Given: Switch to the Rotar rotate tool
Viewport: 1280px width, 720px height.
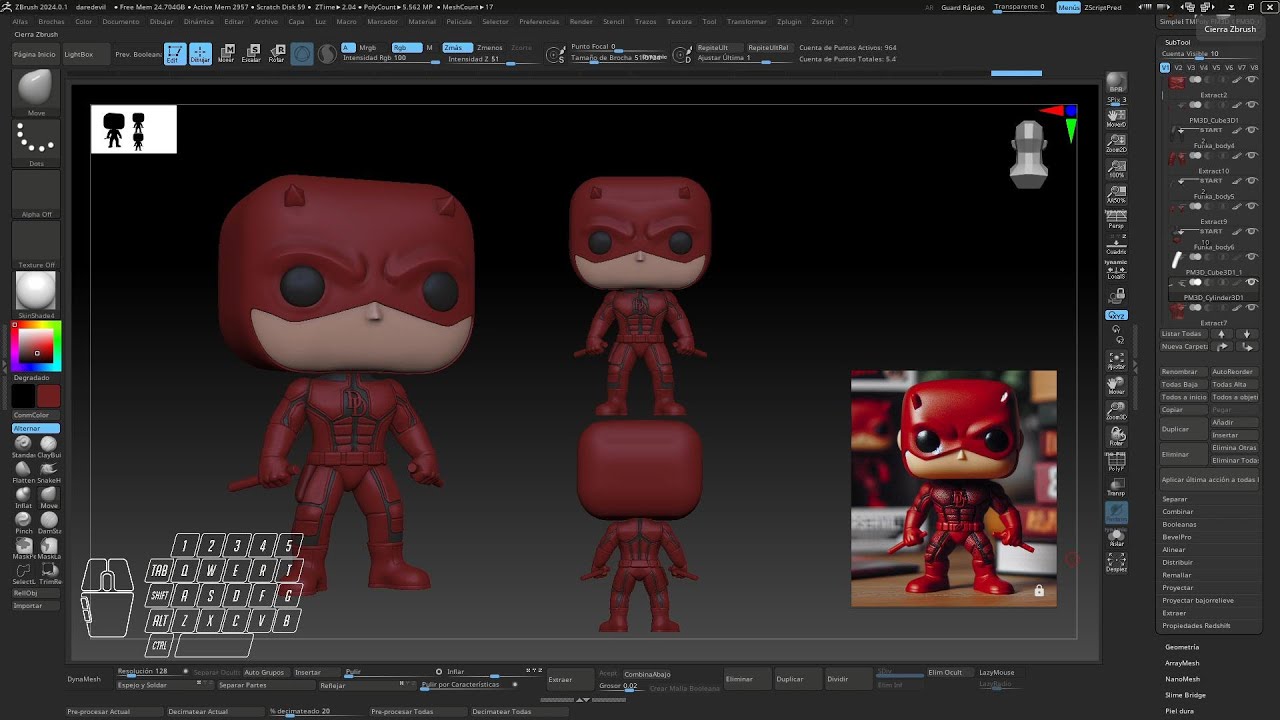Looking at the screenshot, I should 277,54.
